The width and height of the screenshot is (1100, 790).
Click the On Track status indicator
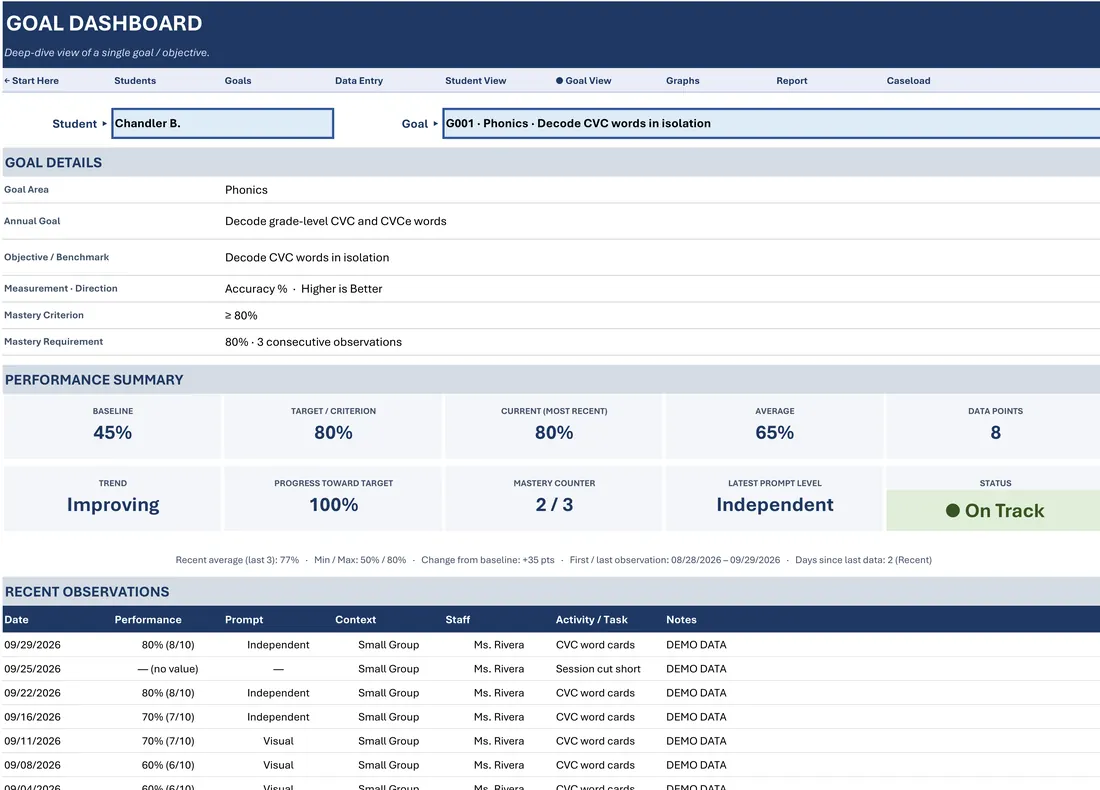[995, 511]
